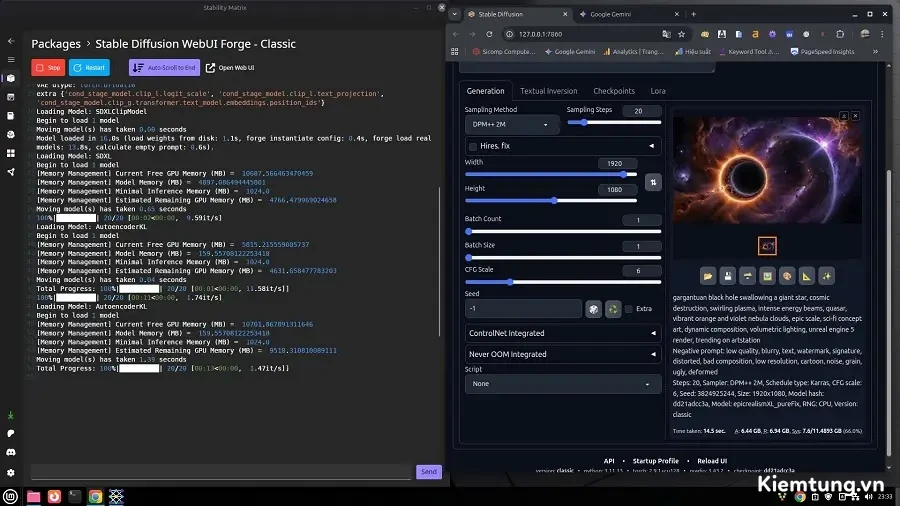Click the sparkle upscale icon below image
900x506 pixels.
click(x=827, y=277)
